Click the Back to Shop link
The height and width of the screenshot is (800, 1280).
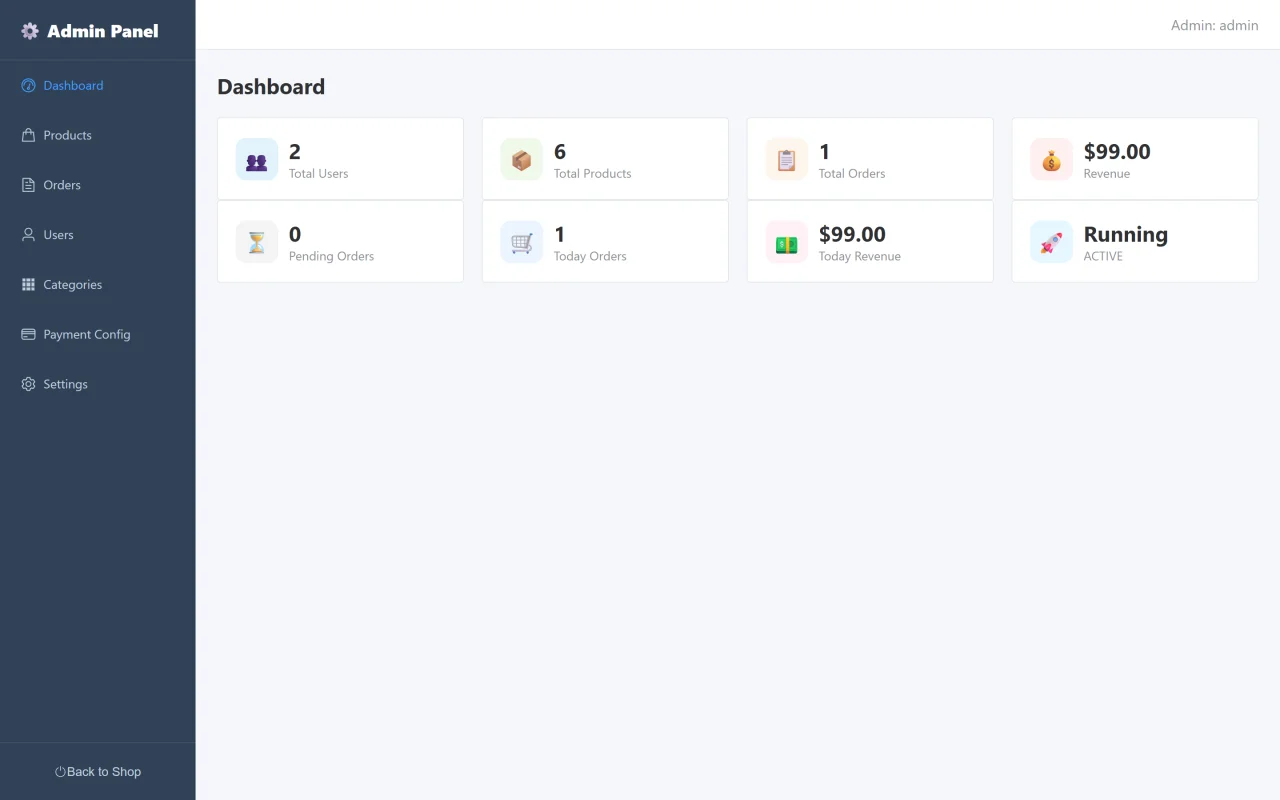(98, 772)
